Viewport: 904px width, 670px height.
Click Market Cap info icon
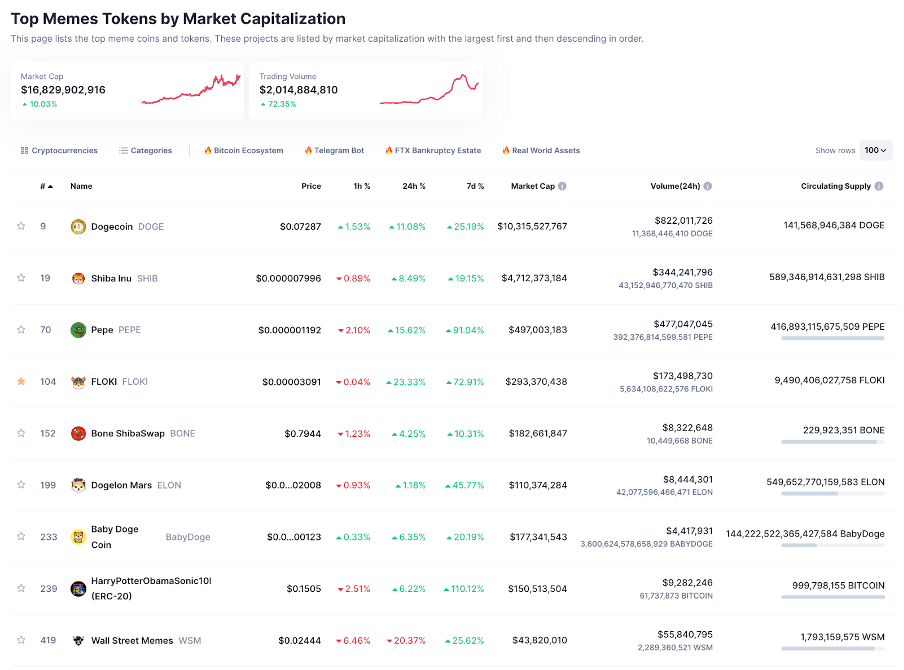pyautogui.click(x=562, y=186)
